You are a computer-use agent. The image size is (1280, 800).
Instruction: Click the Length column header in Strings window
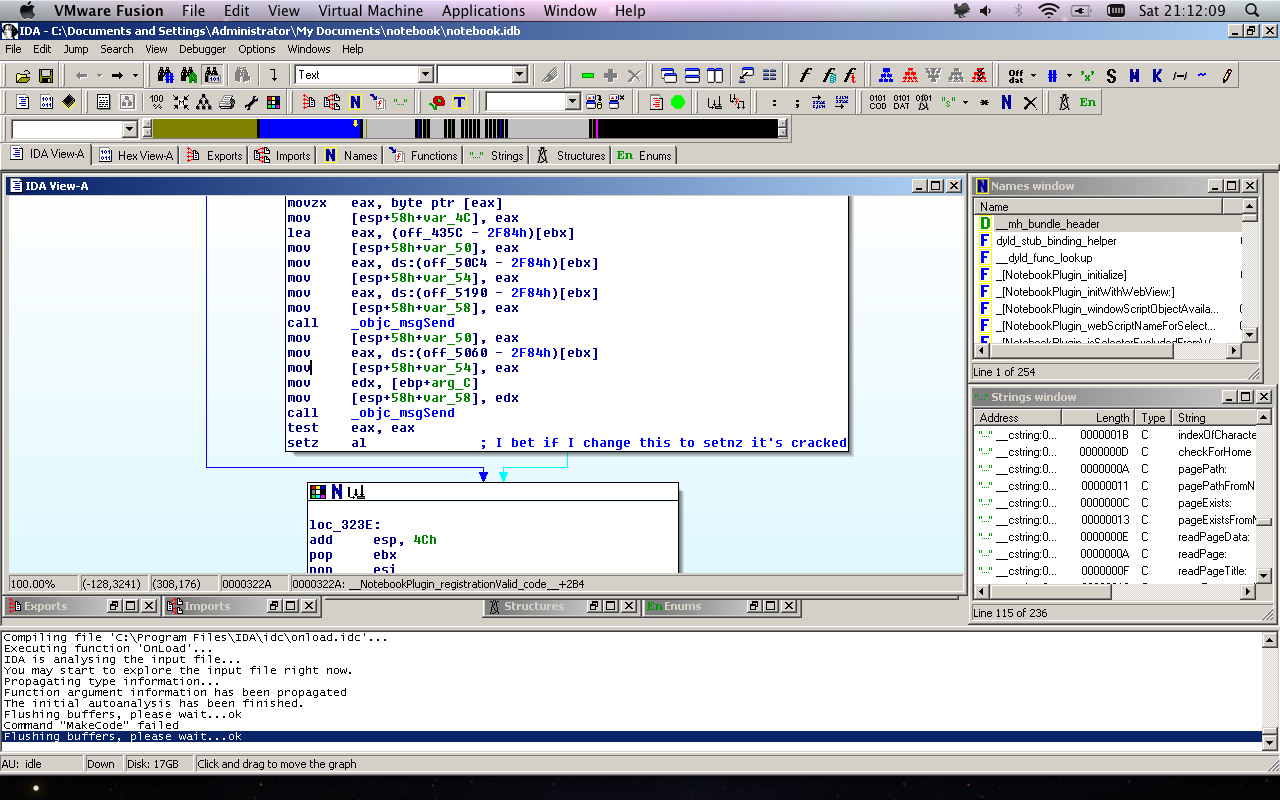[x=1099, y=418]
